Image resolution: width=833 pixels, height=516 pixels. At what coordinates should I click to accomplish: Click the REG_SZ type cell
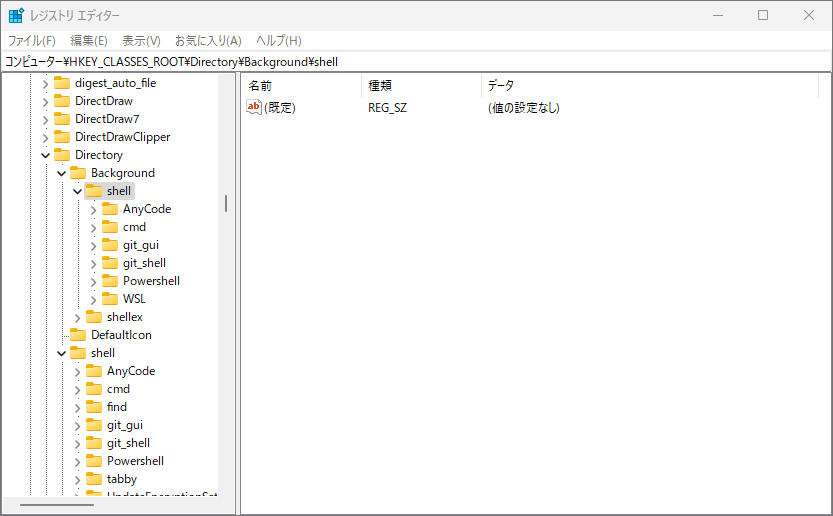[x=387, y=108]
